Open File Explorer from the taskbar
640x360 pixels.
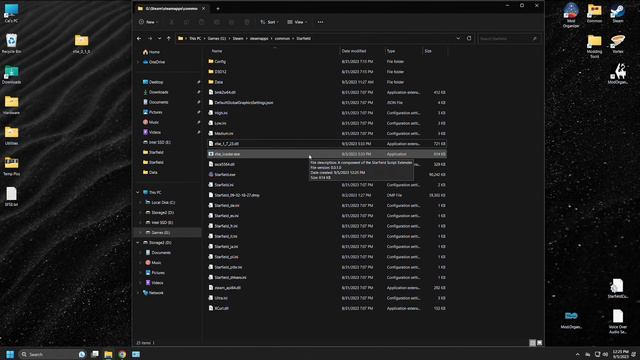[108, 354]
